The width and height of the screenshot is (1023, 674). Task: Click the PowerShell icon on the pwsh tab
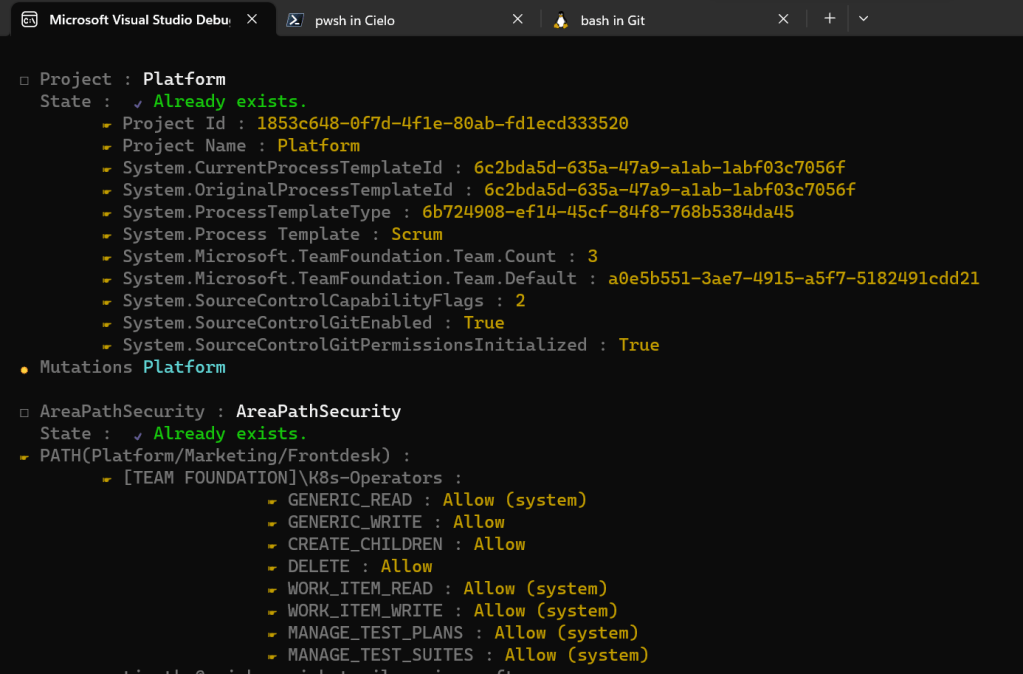(x=295, y=19)
